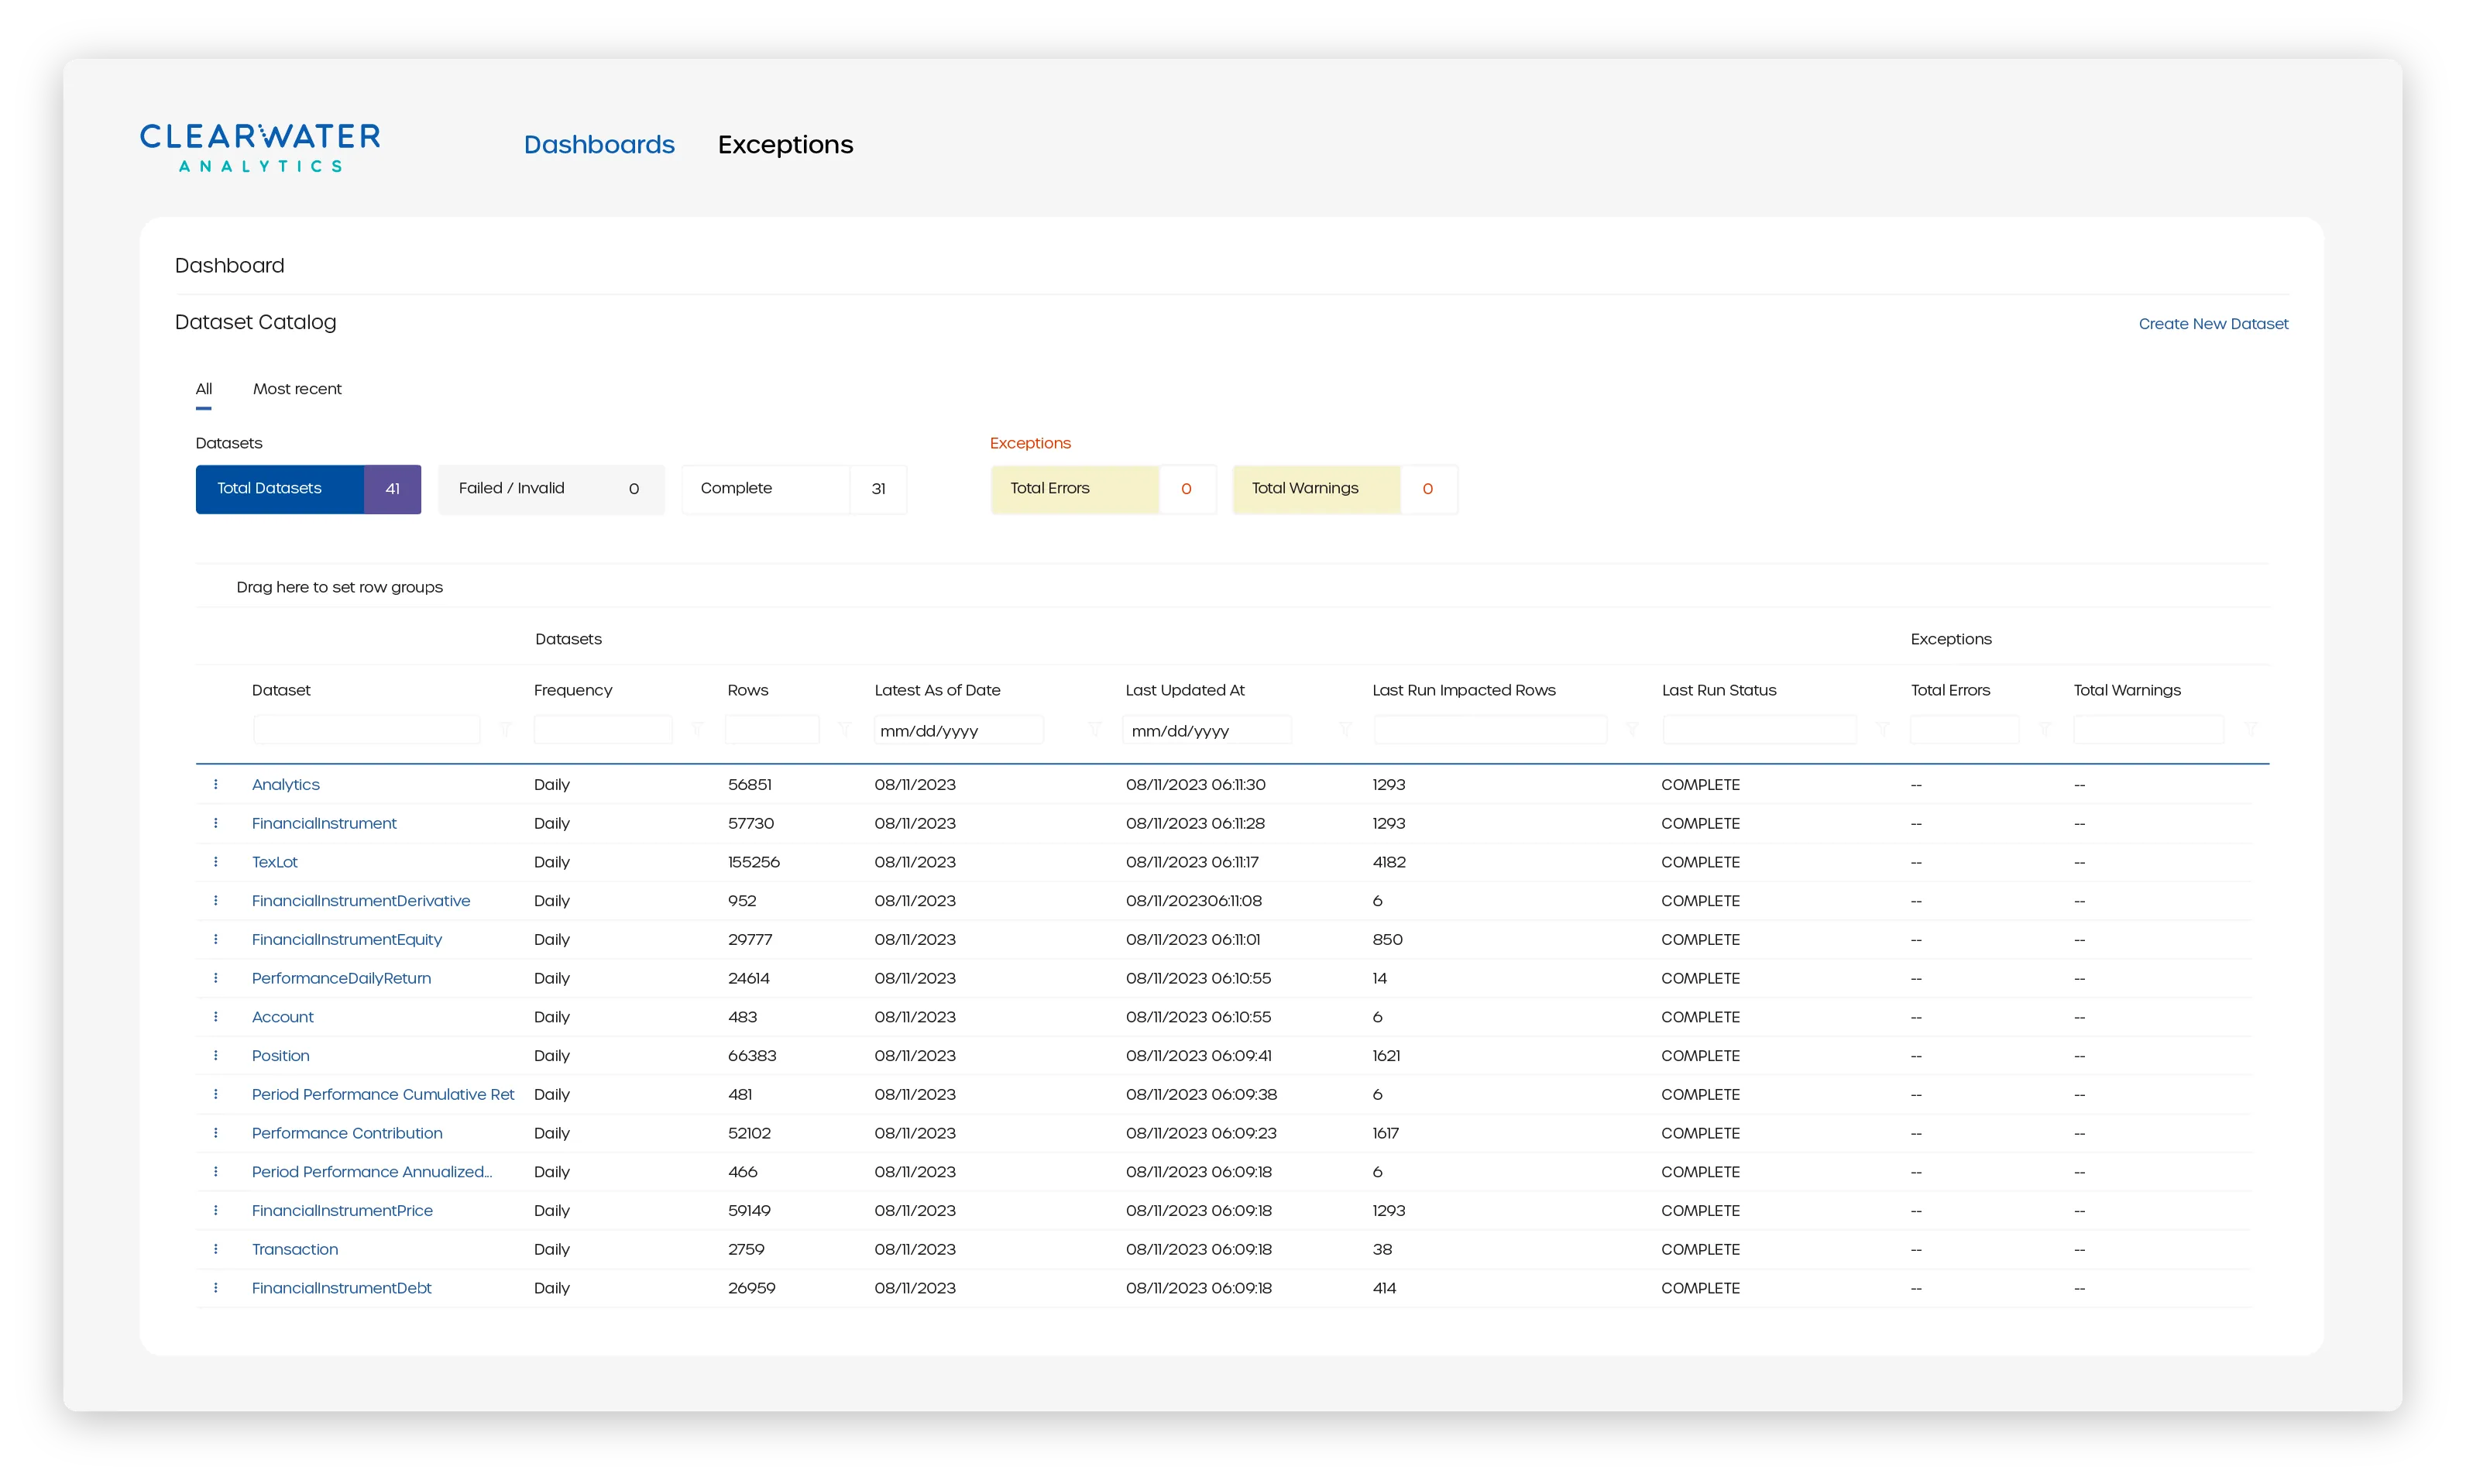
Task: Click the Clearwater Analytics logo
Action: (x=259, y=148)
